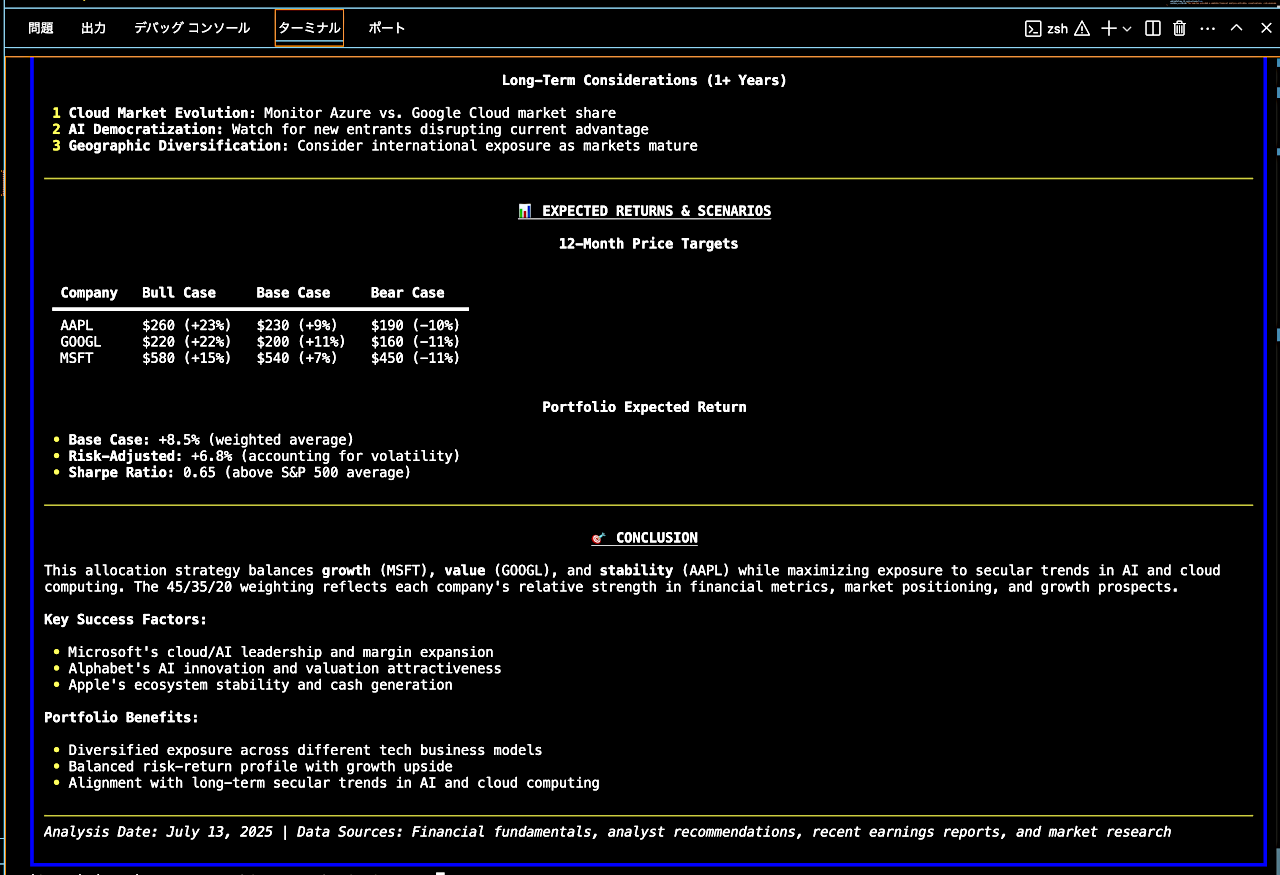1280x875 pixels.
Task: Click the Analysis Date: July 13, 2025 footer
Action: pos(607,832)
